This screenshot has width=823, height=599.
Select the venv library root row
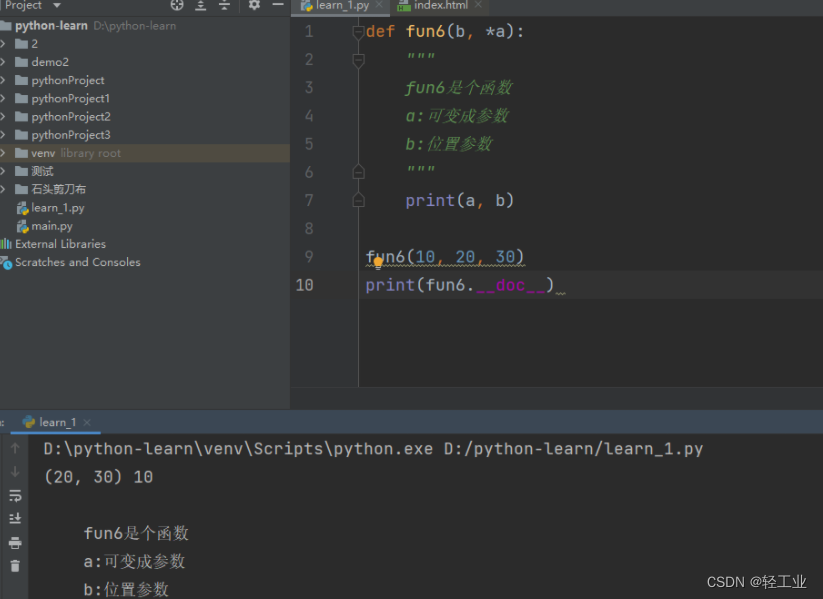(x=145, y=153)
